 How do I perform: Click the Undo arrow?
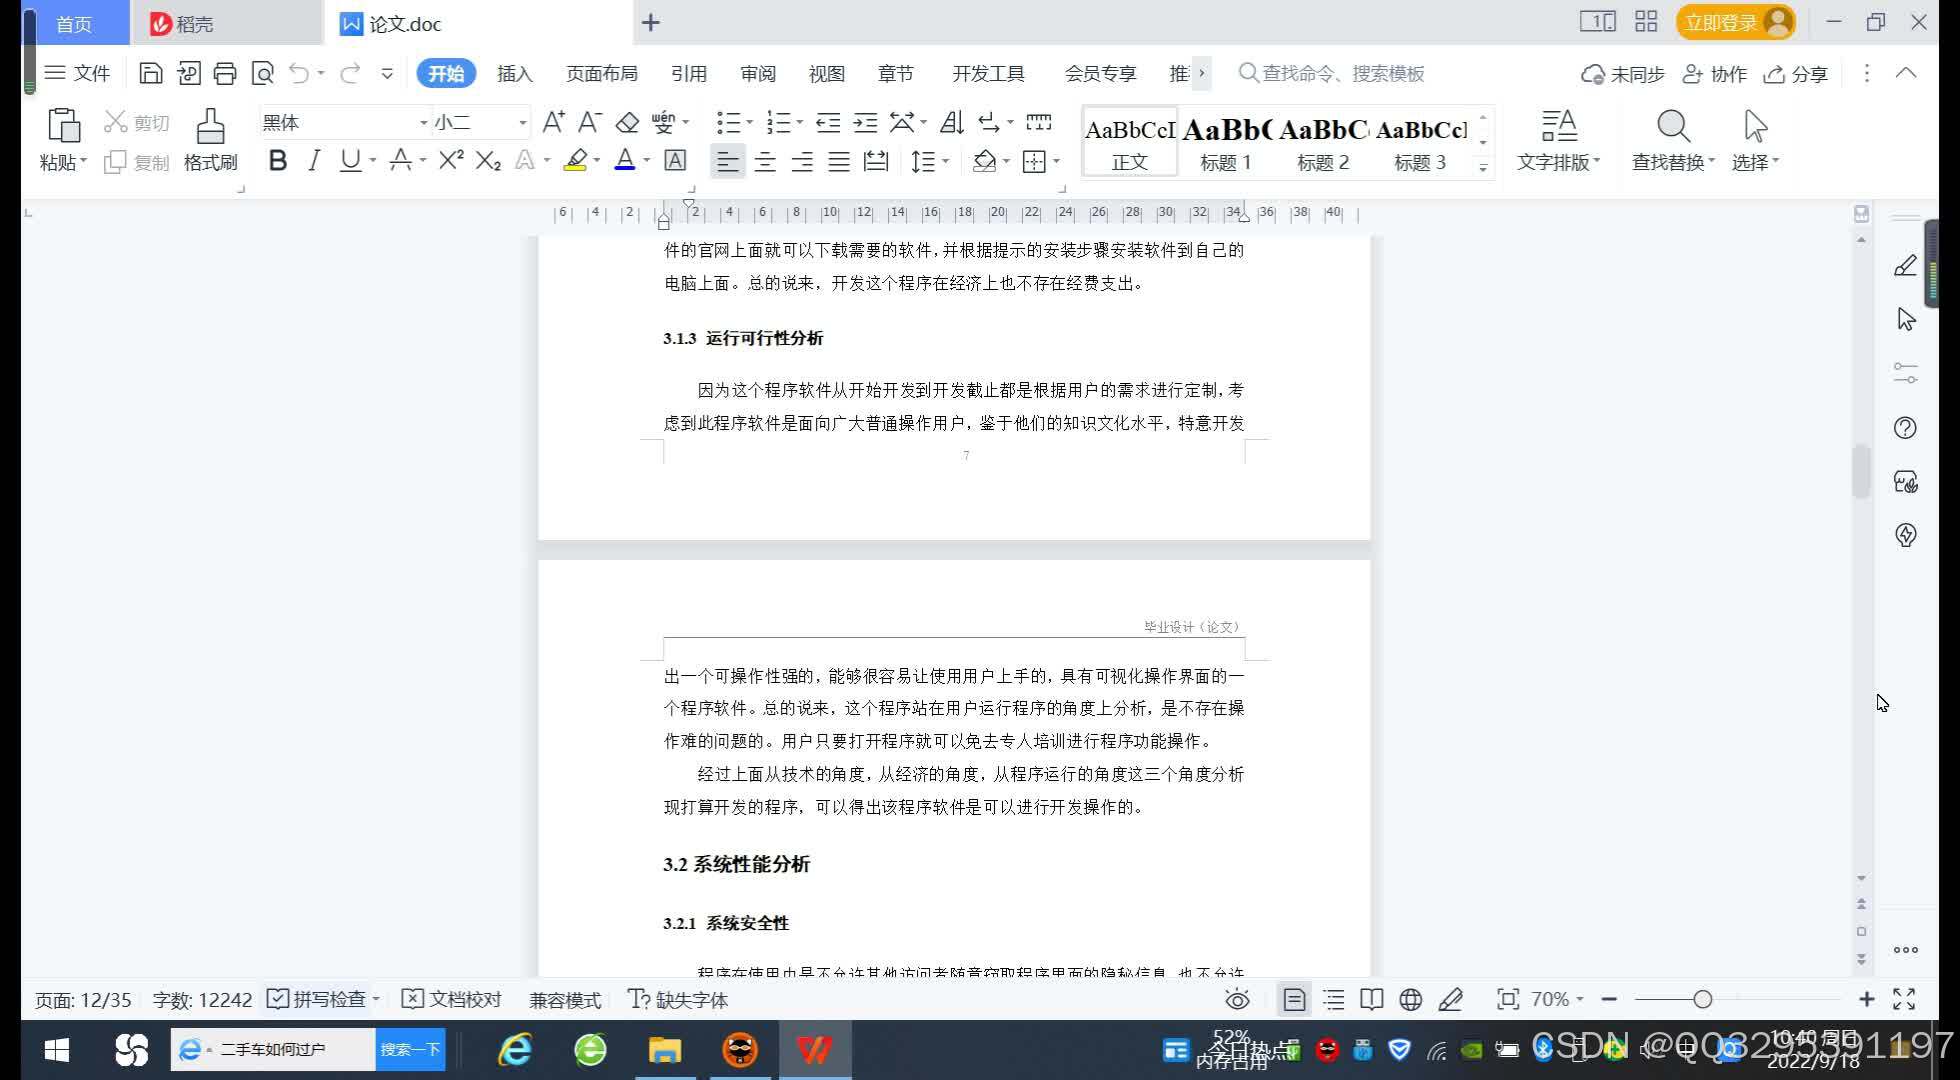[x=299, y=73]
